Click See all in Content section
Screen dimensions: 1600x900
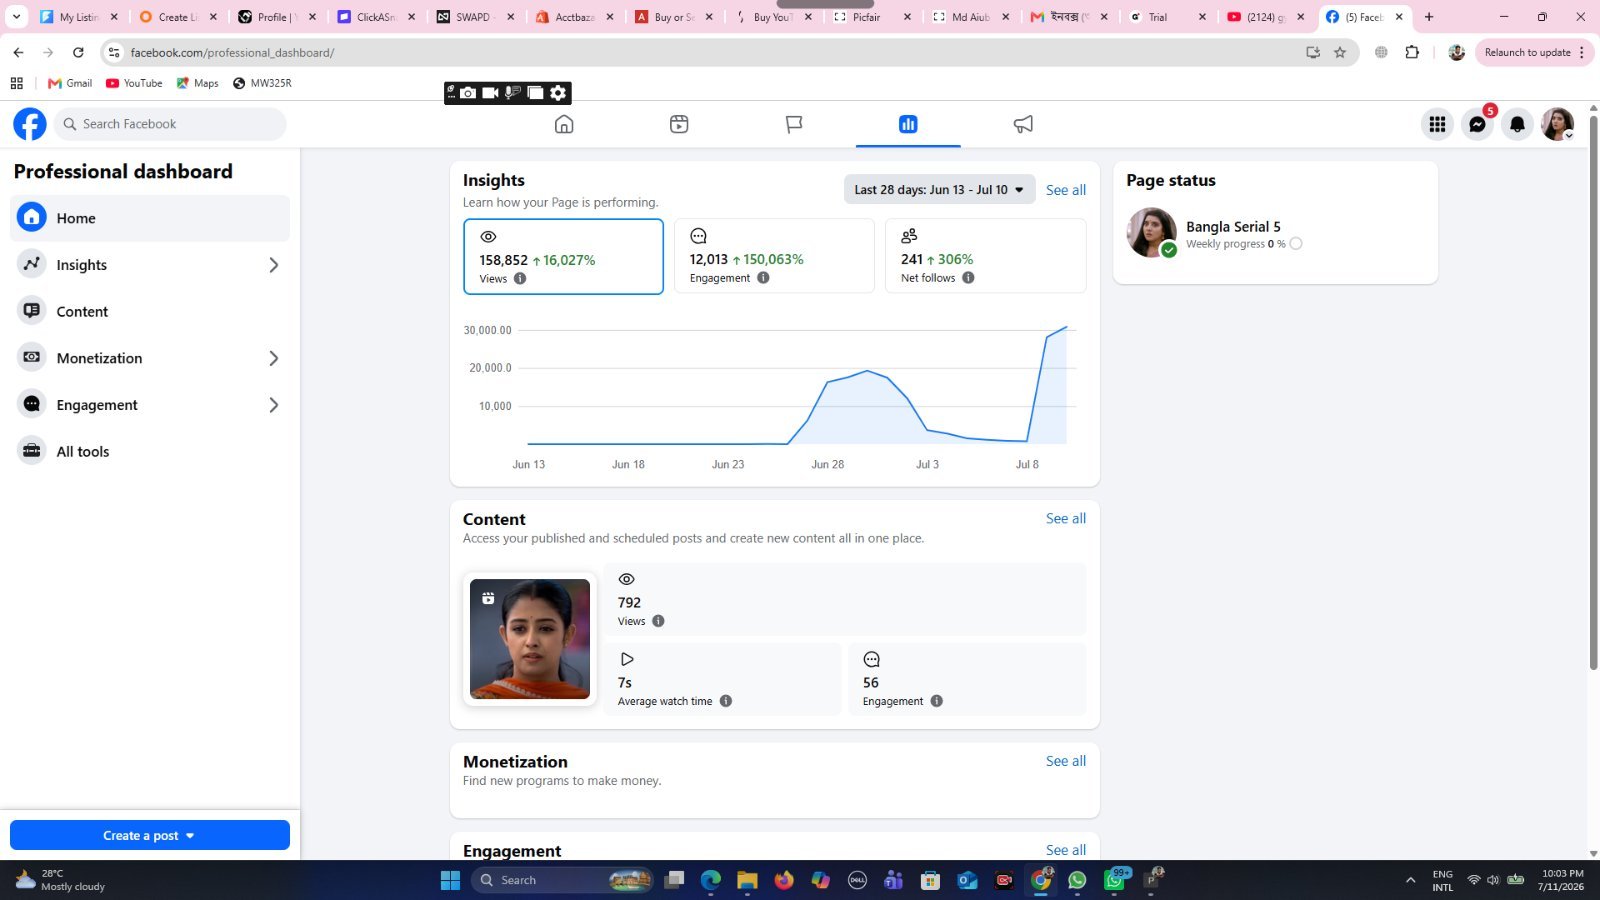1066,518
